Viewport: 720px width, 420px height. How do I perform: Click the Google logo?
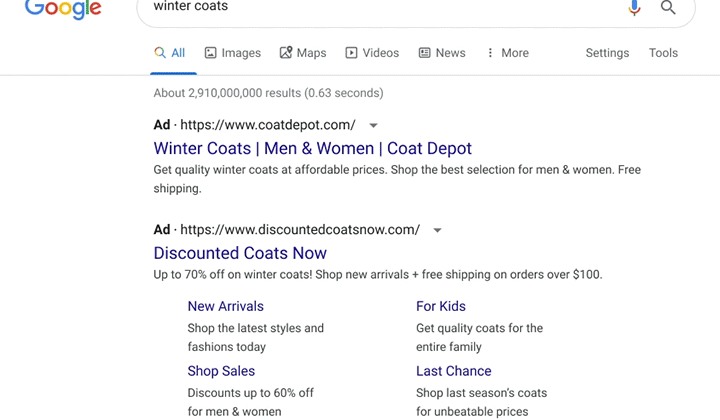[x=63, y=9]
